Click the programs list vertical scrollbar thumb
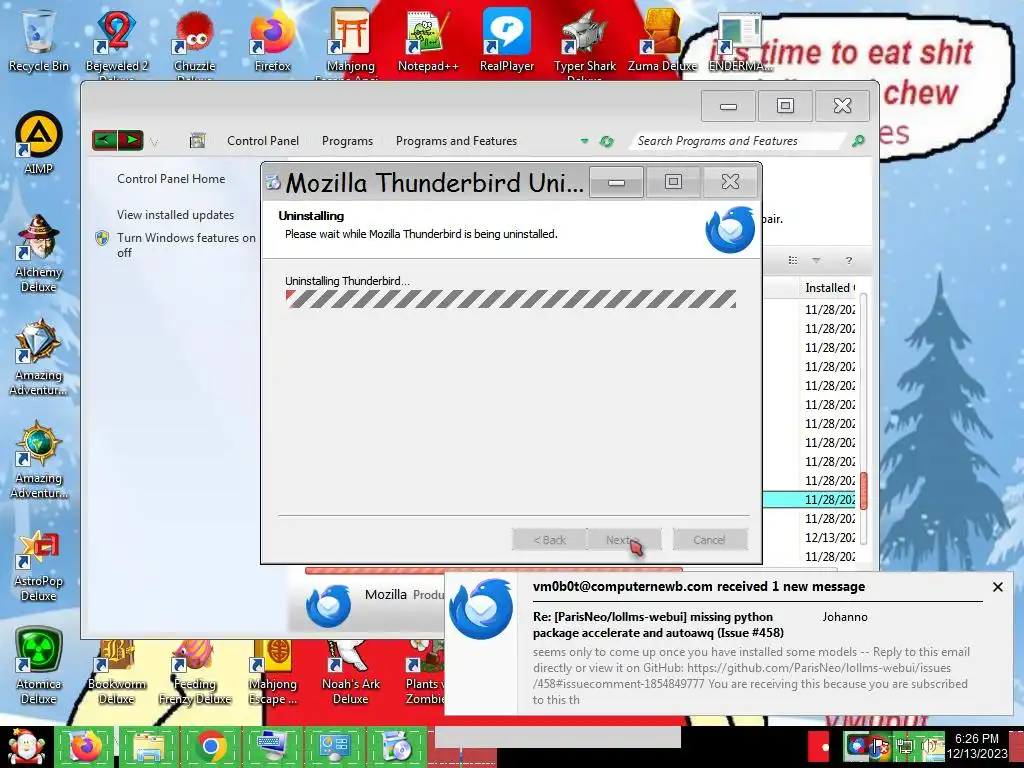This screenshot has width=1024, height=768. 864,491
